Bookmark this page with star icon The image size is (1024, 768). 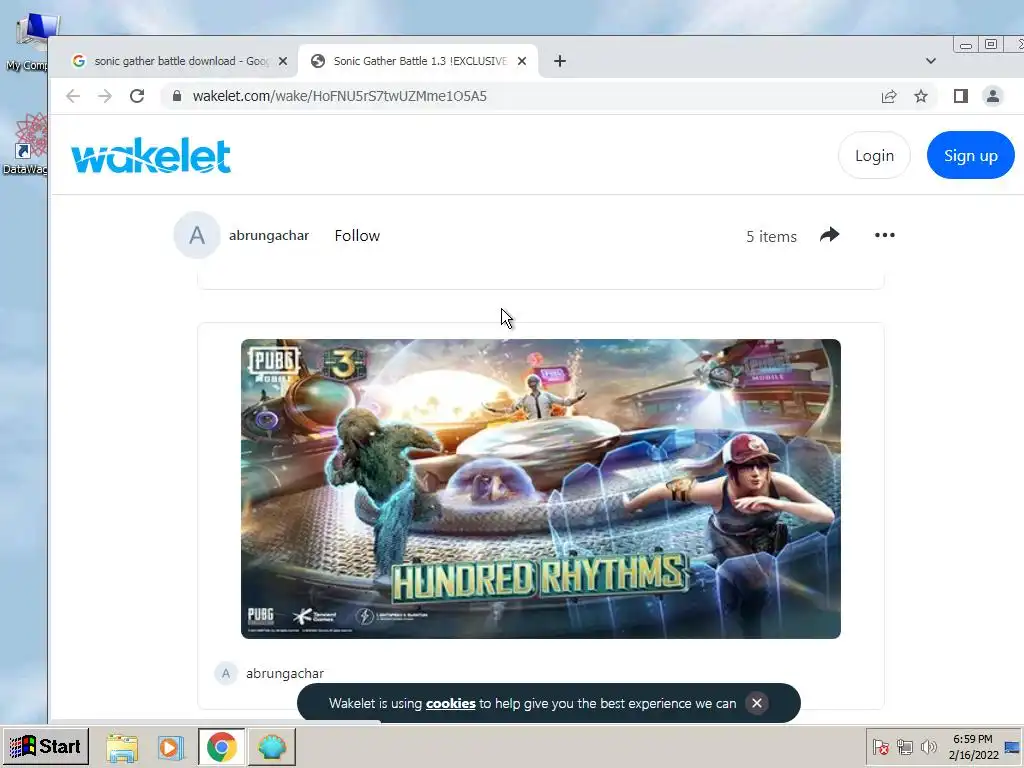[921, 97]
